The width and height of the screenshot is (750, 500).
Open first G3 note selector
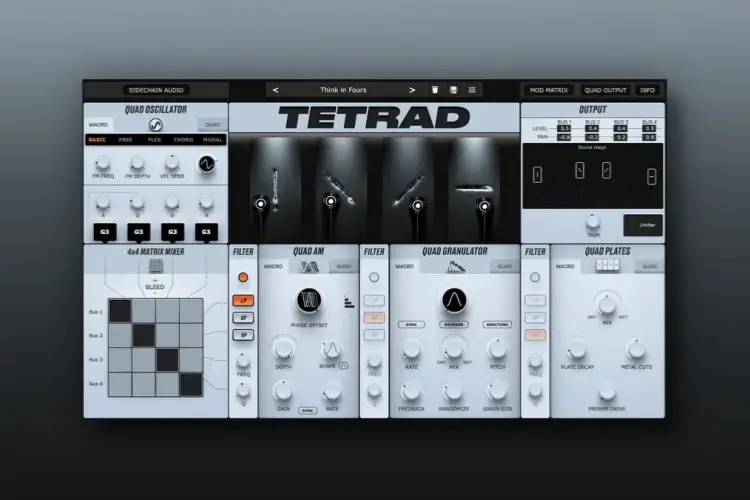[x=105, y=232]
